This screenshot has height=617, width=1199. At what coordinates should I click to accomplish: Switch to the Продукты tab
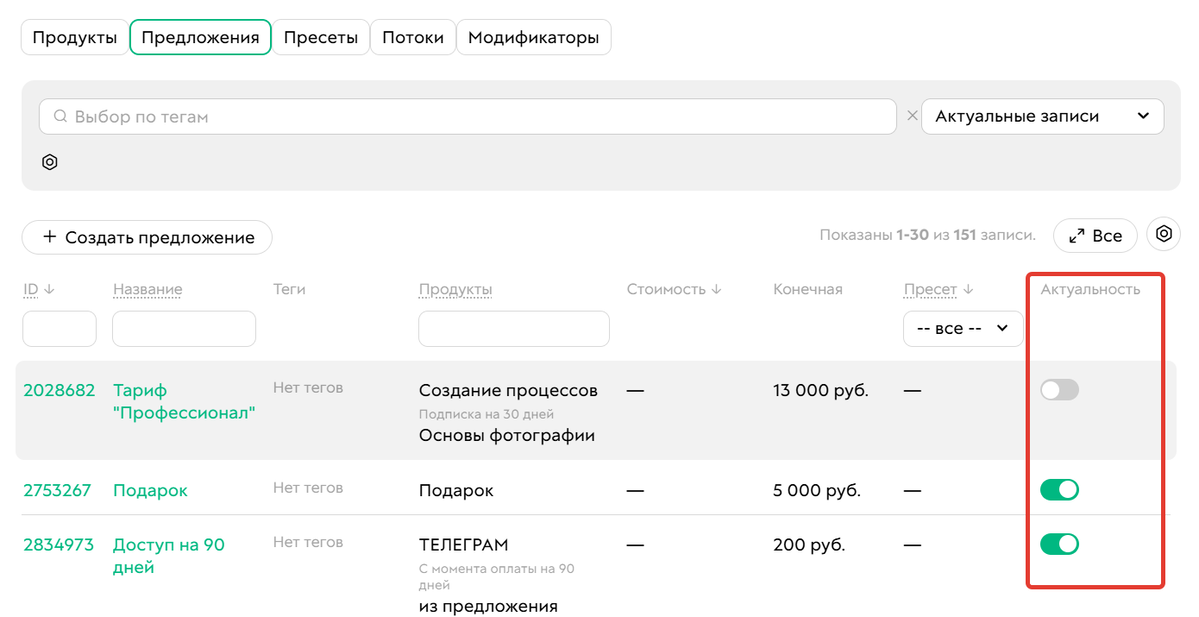click(x=74, y=37)
